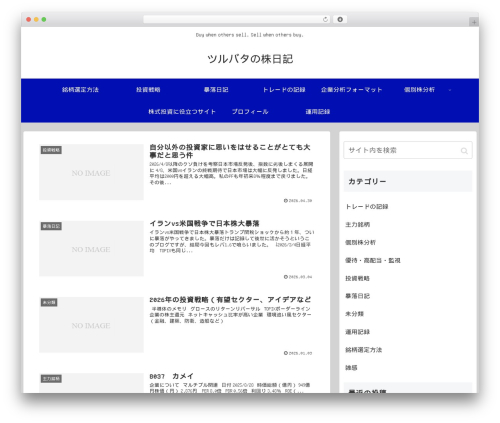Open the article 2026年の投資戦略

pos(230,300)
